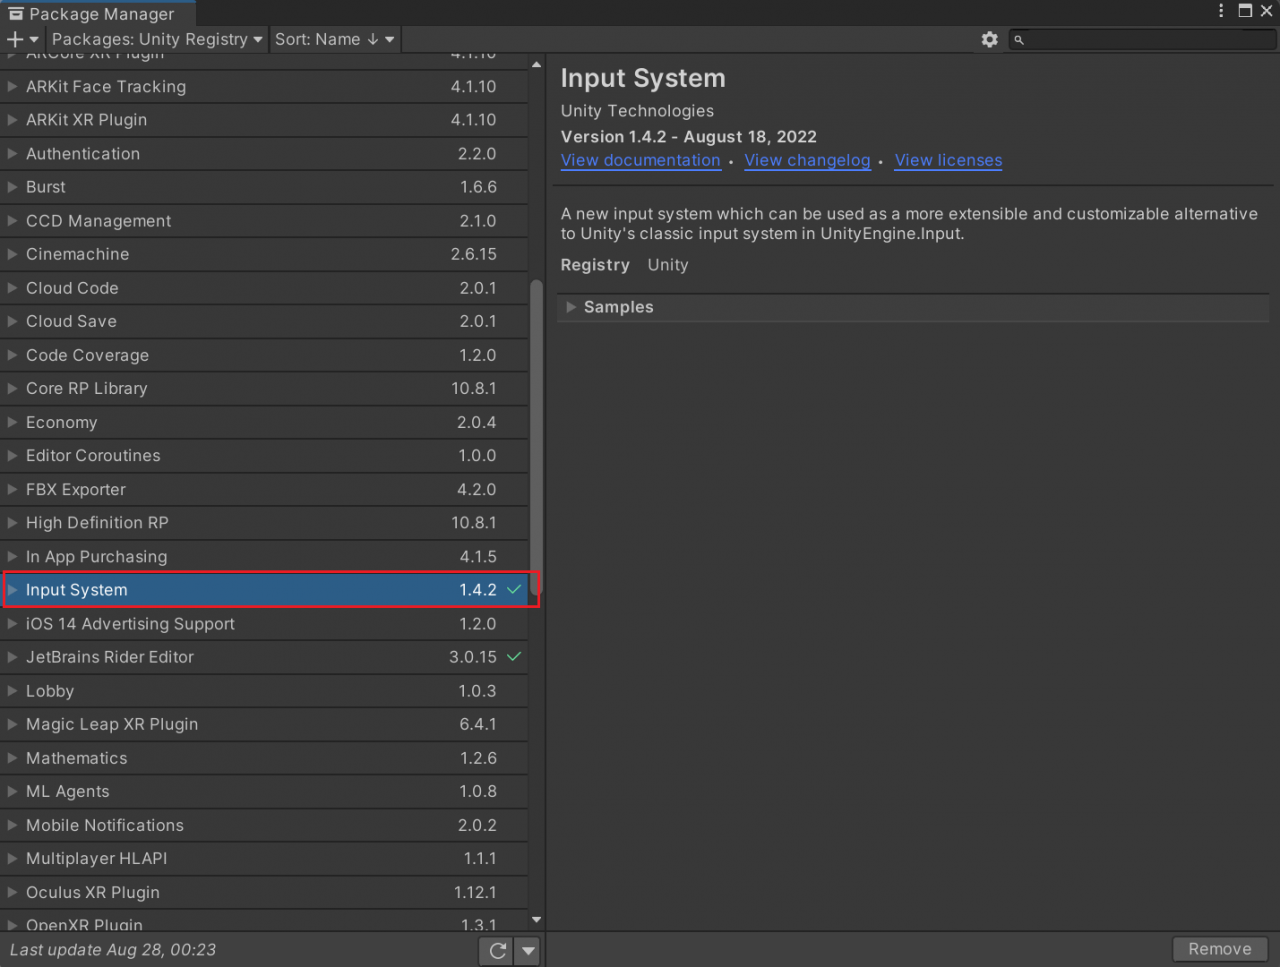The height and width of the screenshot is (967, 1280).
Task: Click the installed checkmark on Input System
Action: [514, 590]
